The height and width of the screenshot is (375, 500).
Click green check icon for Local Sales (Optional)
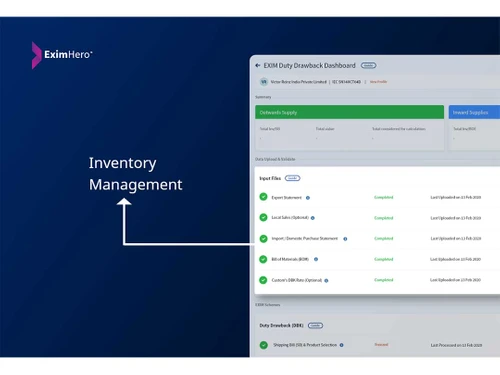pos(263,218)
